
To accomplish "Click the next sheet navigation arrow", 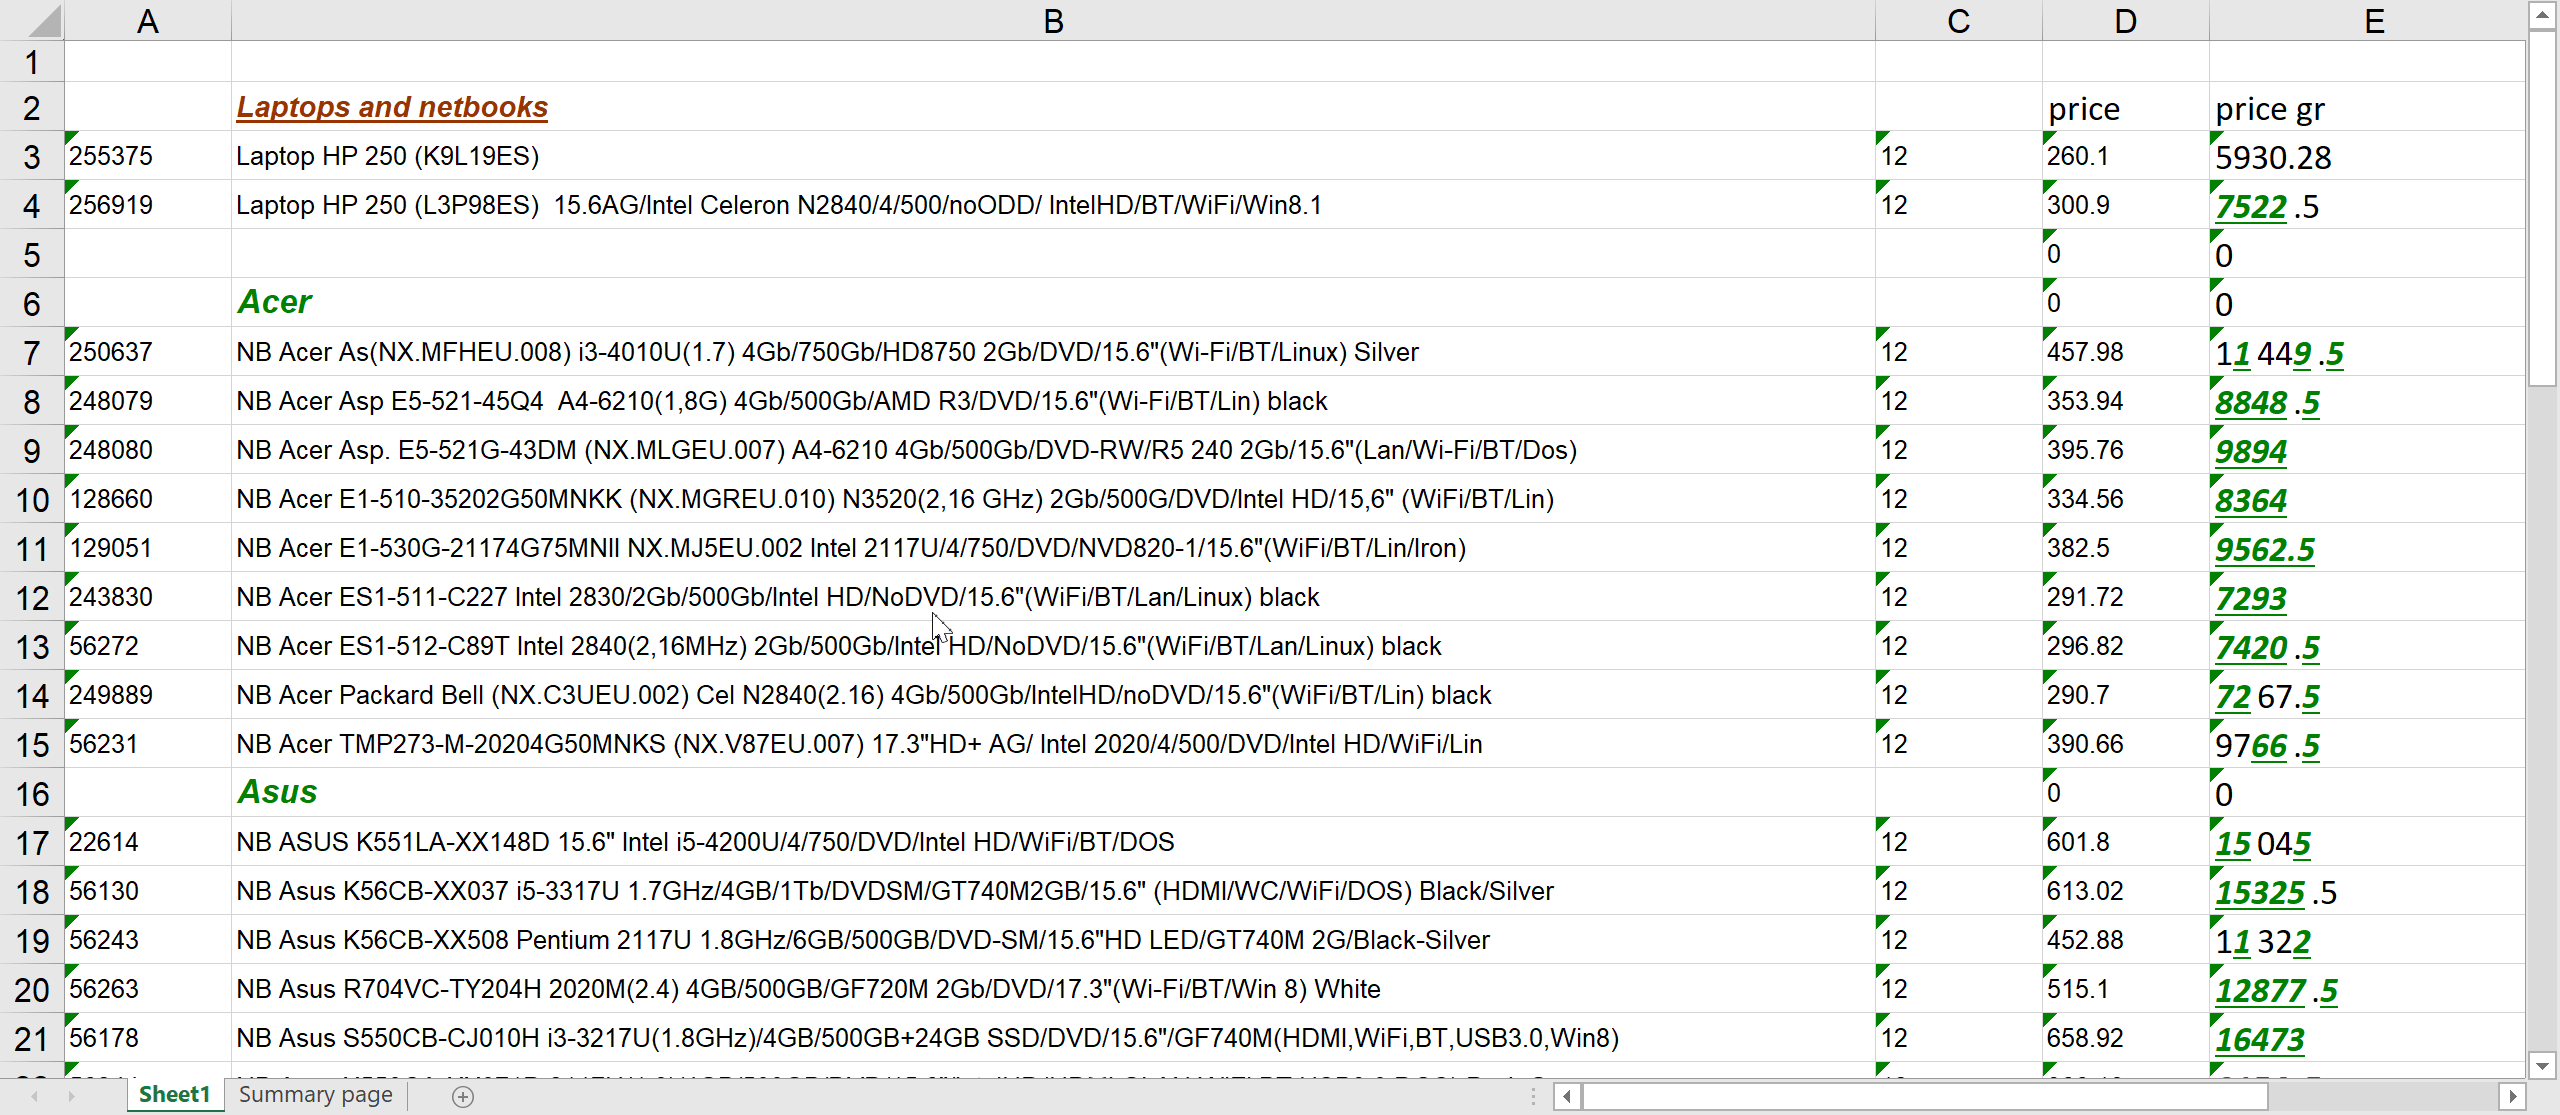I will click(x=71, y=1097).
